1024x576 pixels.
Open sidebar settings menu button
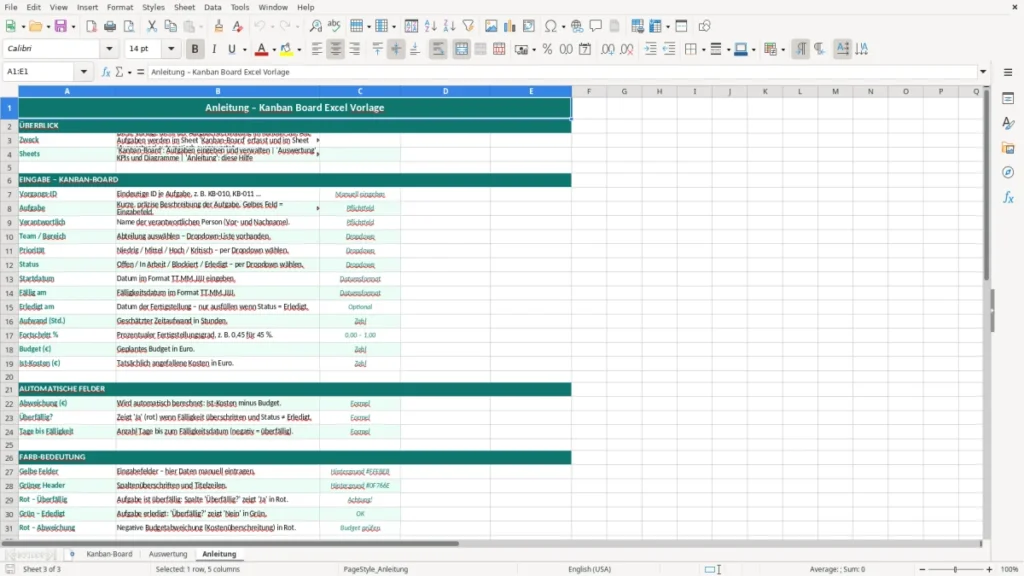click(x=1008, y=72)
